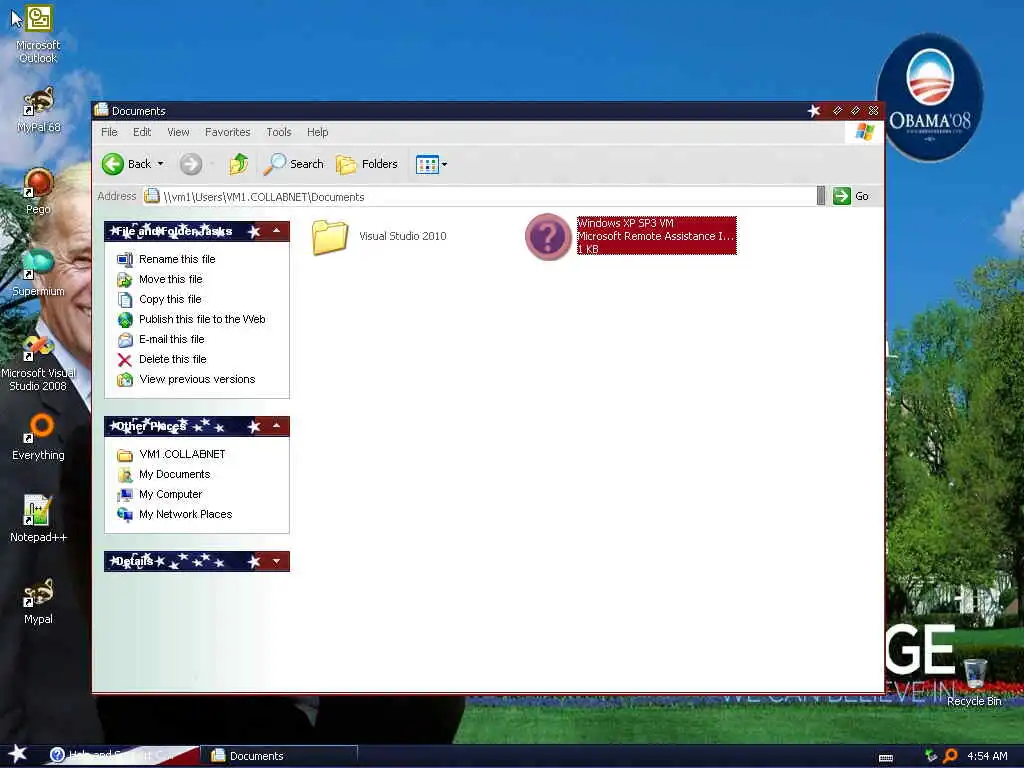
Task: Go up one folder level
Action: tap(239, 164)
